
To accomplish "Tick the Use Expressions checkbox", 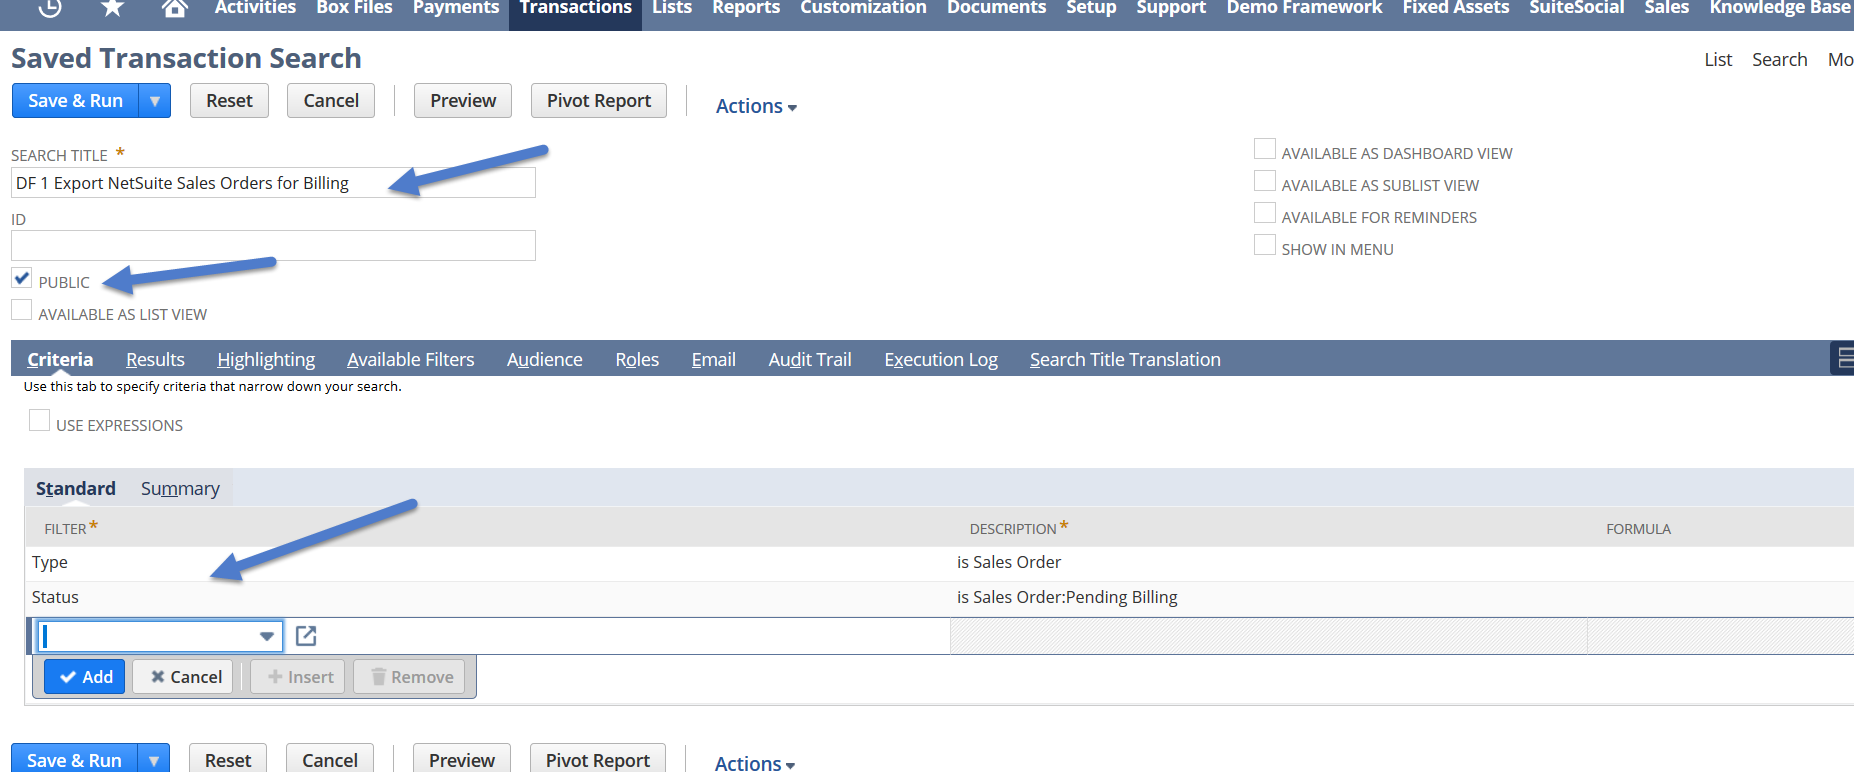I will click(x=40, y=421).
